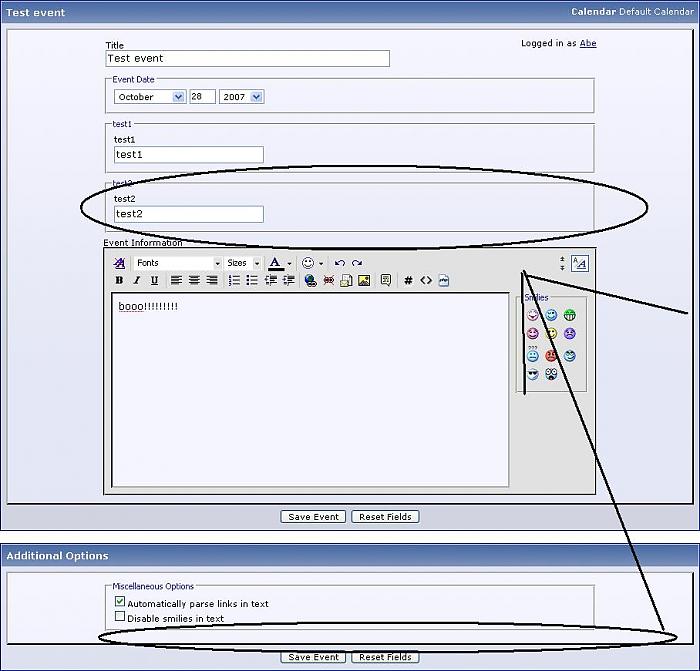Center-align text in the editor
The width and height of the screenshot is (700, 671).
coord(194,281)
